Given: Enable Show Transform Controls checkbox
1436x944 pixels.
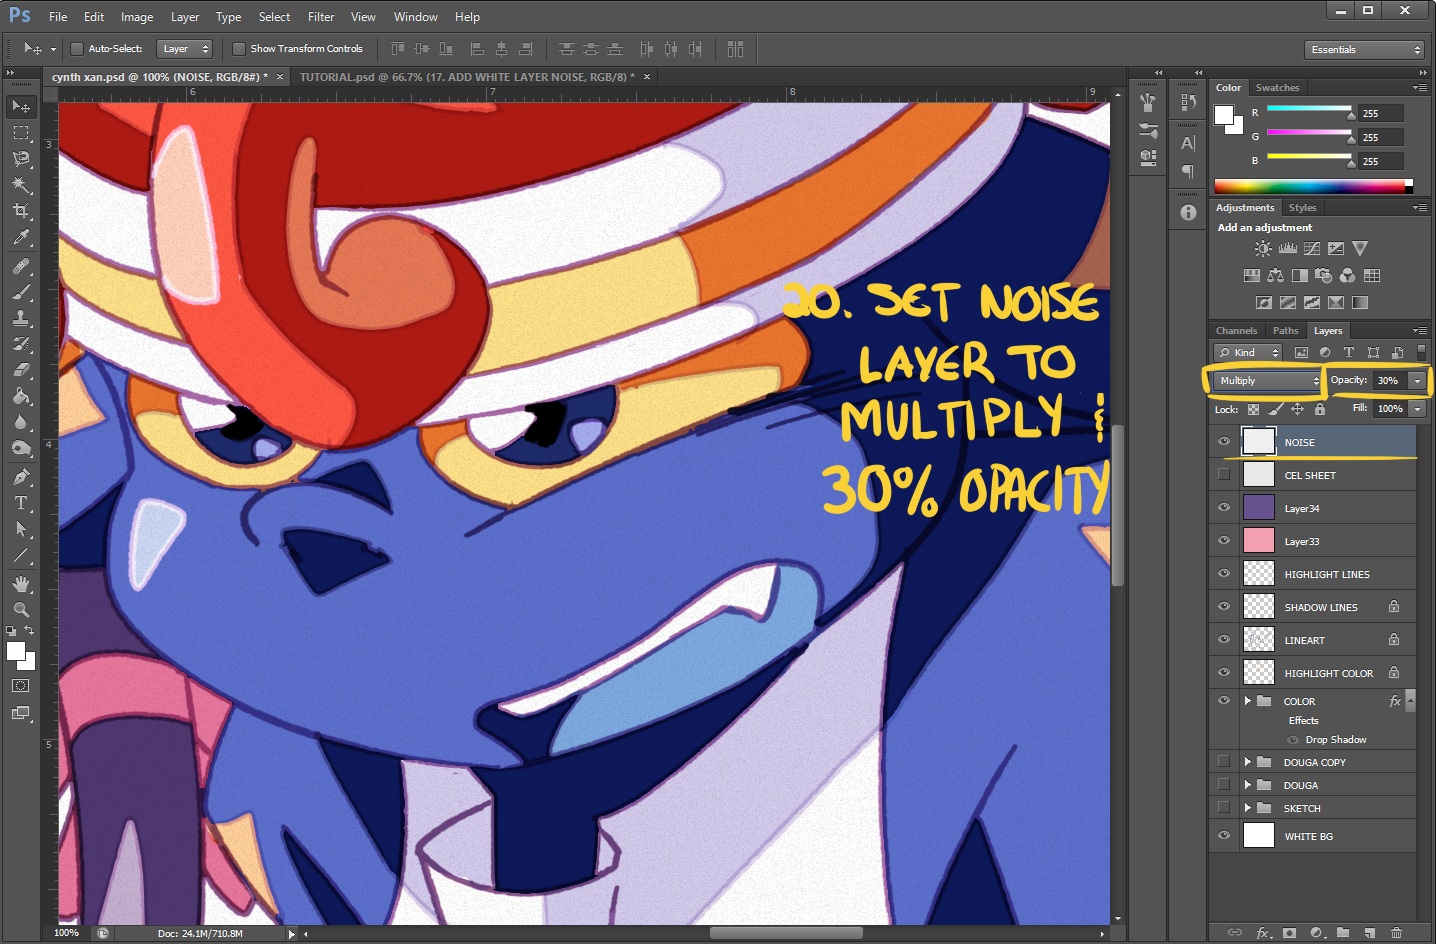Looking at the screenshot, I should [239, 49].
